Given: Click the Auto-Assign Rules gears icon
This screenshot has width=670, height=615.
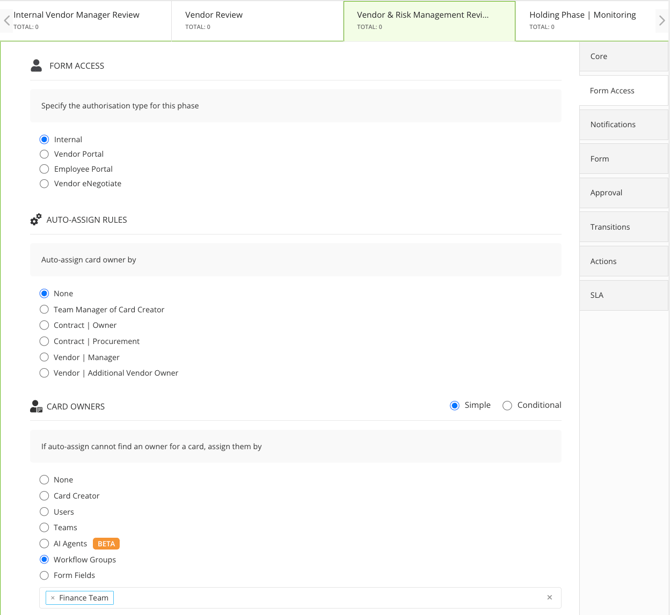Looking at the screenshot, I should tap(36, 219).
